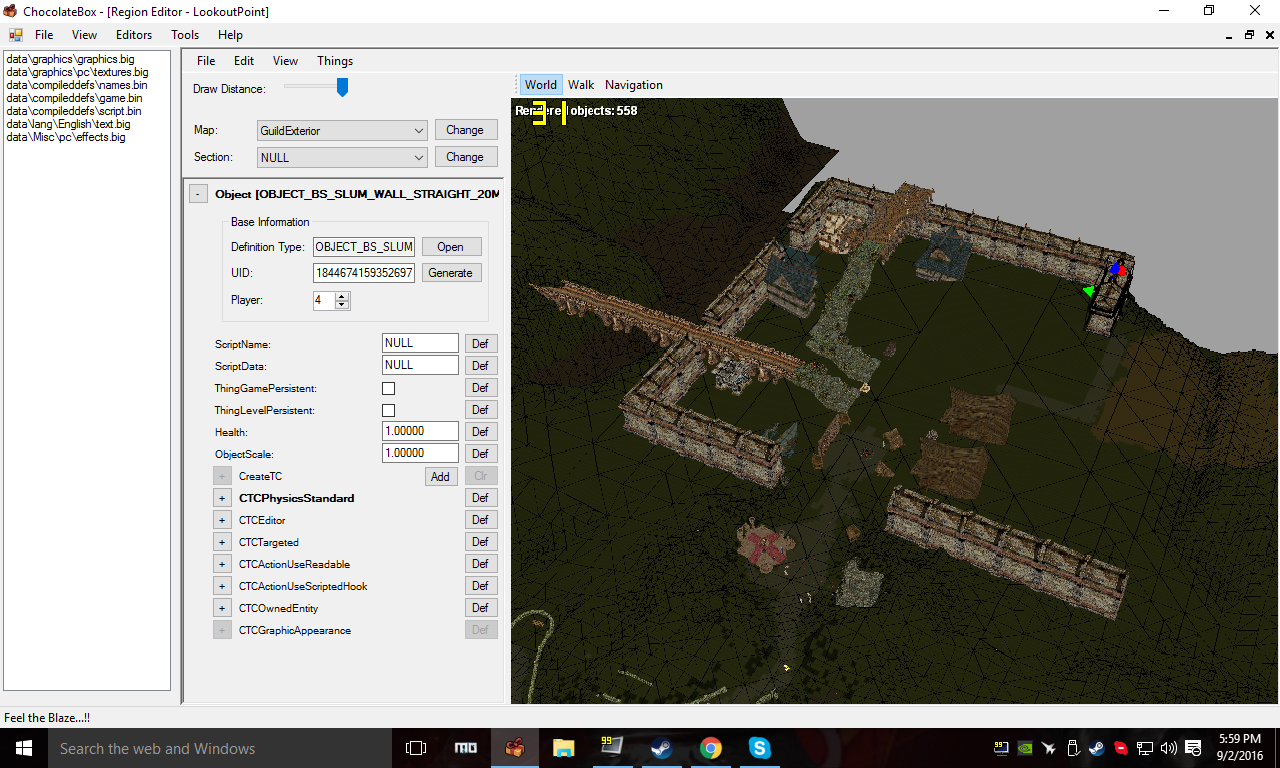
Task: Click the Windows Start button
Action: pos(23,748)
